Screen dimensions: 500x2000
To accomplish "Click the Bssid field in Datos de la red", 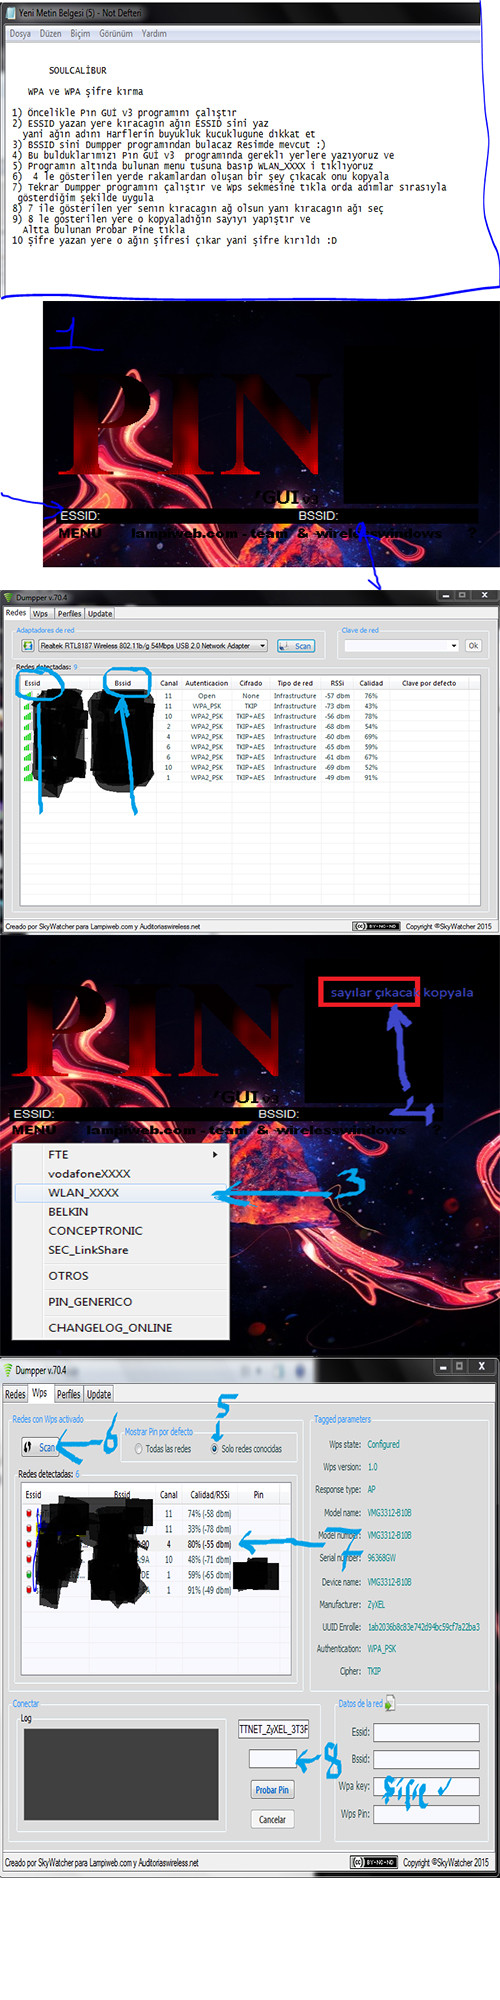I will coord(426,1759).
